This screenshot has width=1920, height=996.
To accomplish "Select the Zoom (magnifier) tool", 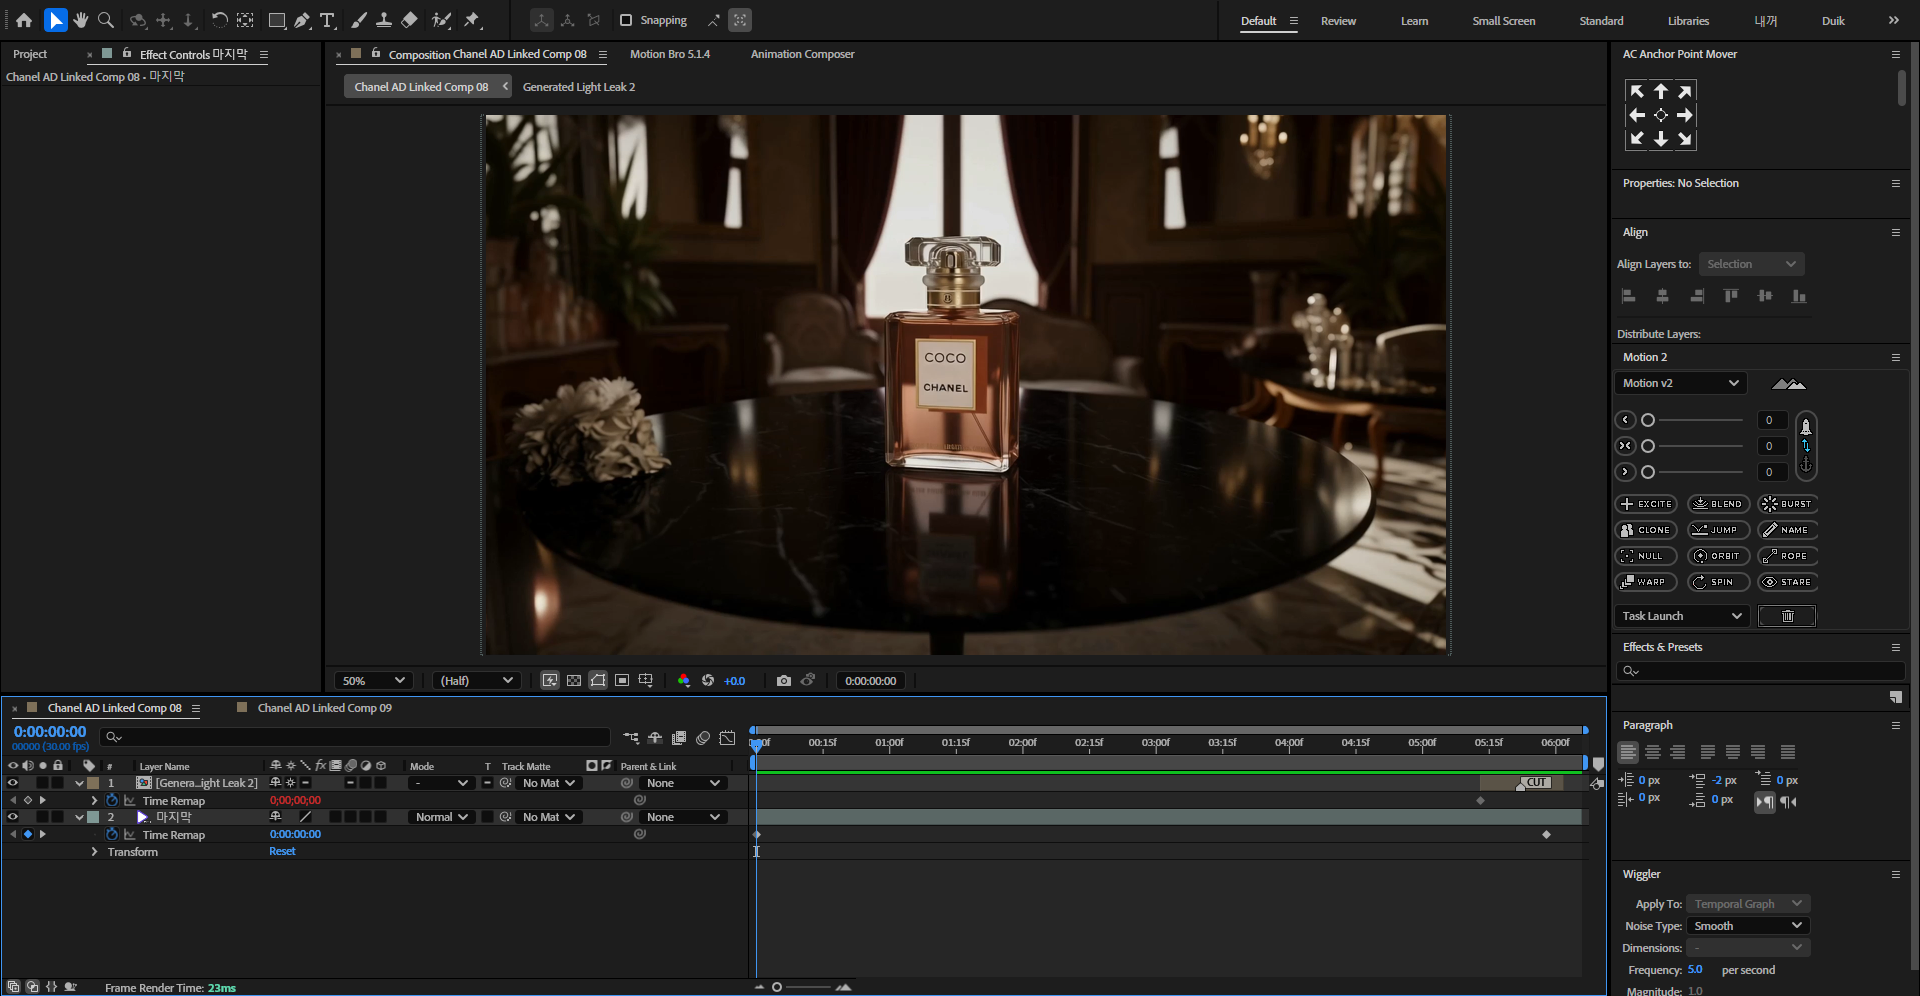I will (106, 20).
